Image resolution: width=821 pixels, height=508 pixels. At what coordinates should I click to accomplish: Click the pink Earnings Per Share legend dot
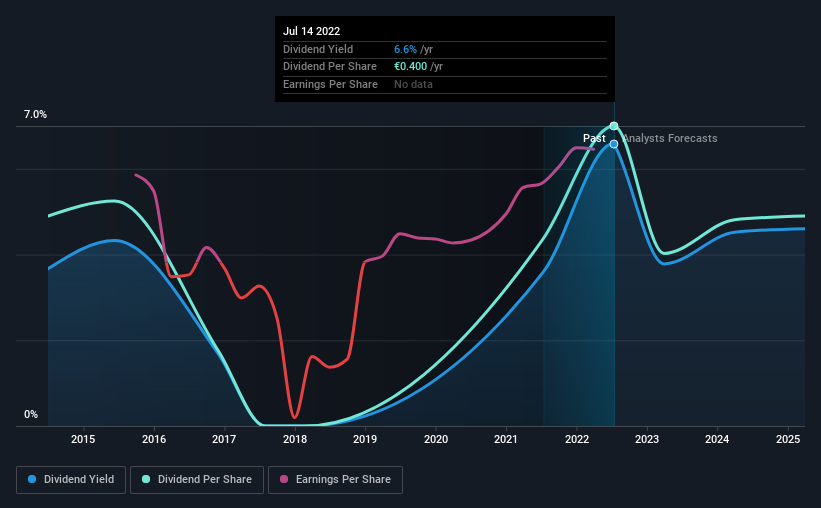pos(284,479)
